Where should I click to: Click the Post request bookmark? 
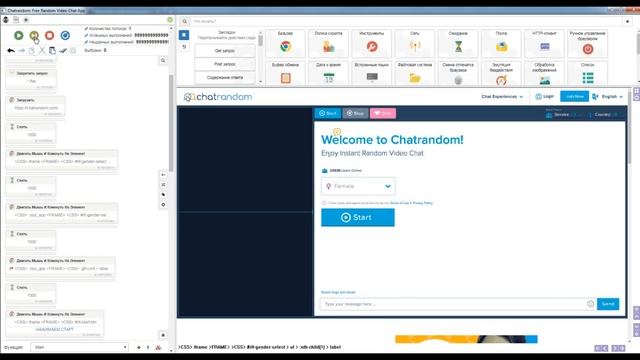[x=225, y=64]
